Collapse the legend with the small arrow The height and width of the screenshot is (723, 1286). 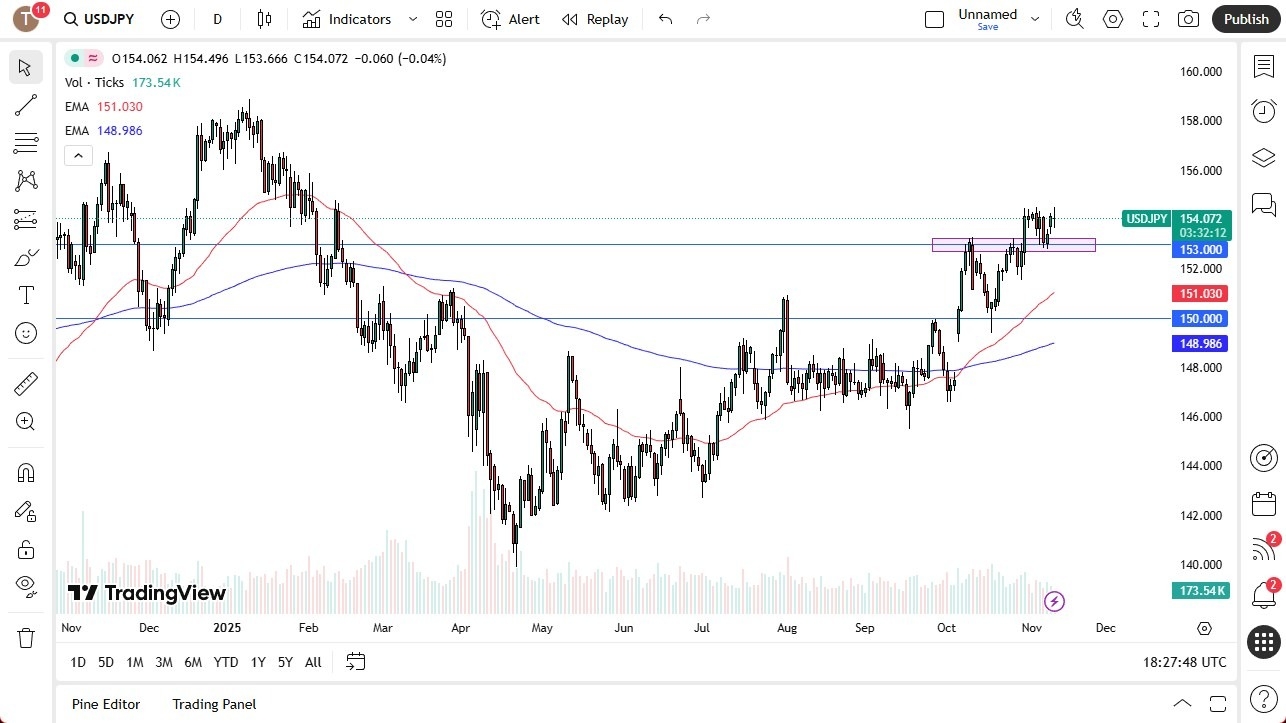coord(78,155)
